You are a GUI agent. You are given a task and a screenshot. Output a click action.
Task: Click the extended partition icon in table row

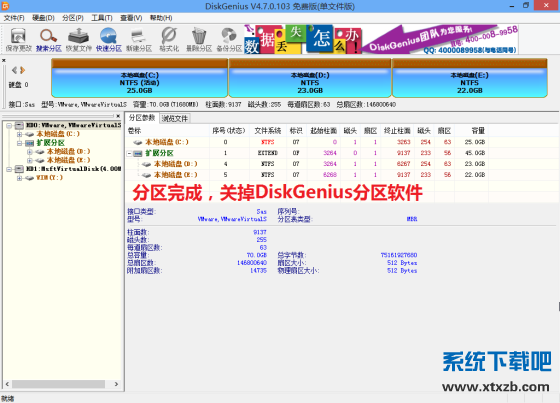point(138,153)
